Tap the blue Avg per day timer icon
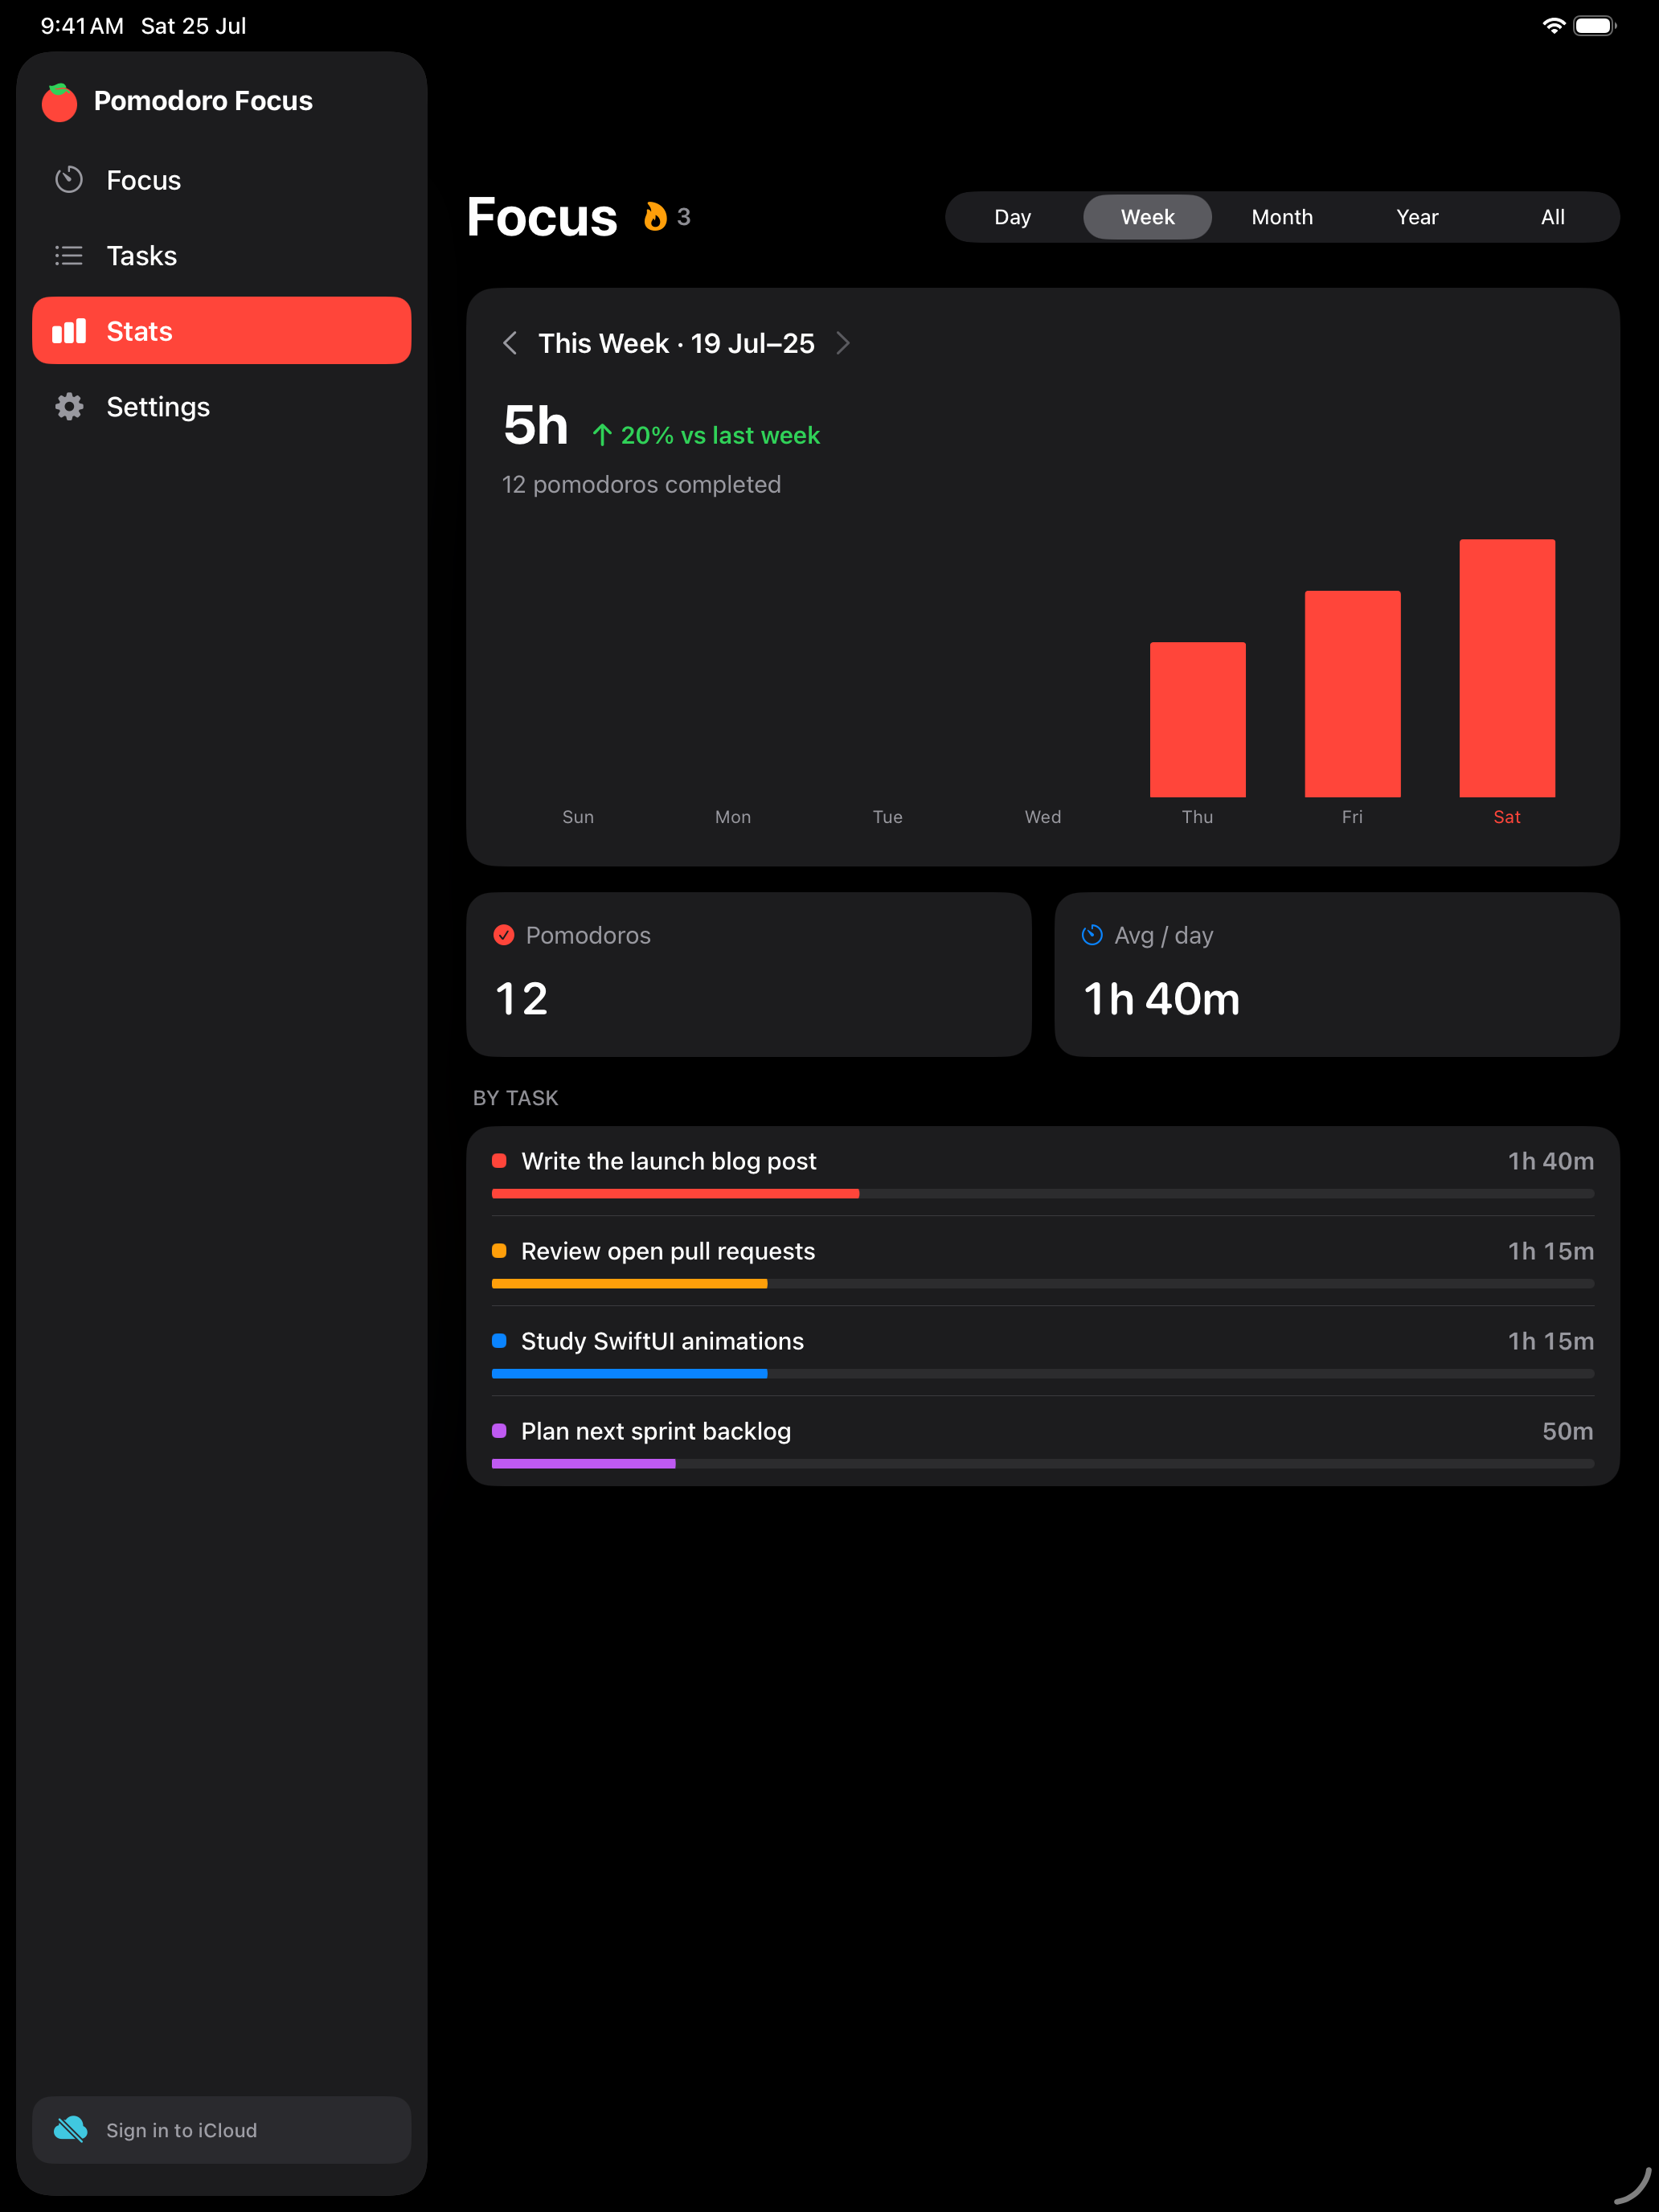 1092,935
